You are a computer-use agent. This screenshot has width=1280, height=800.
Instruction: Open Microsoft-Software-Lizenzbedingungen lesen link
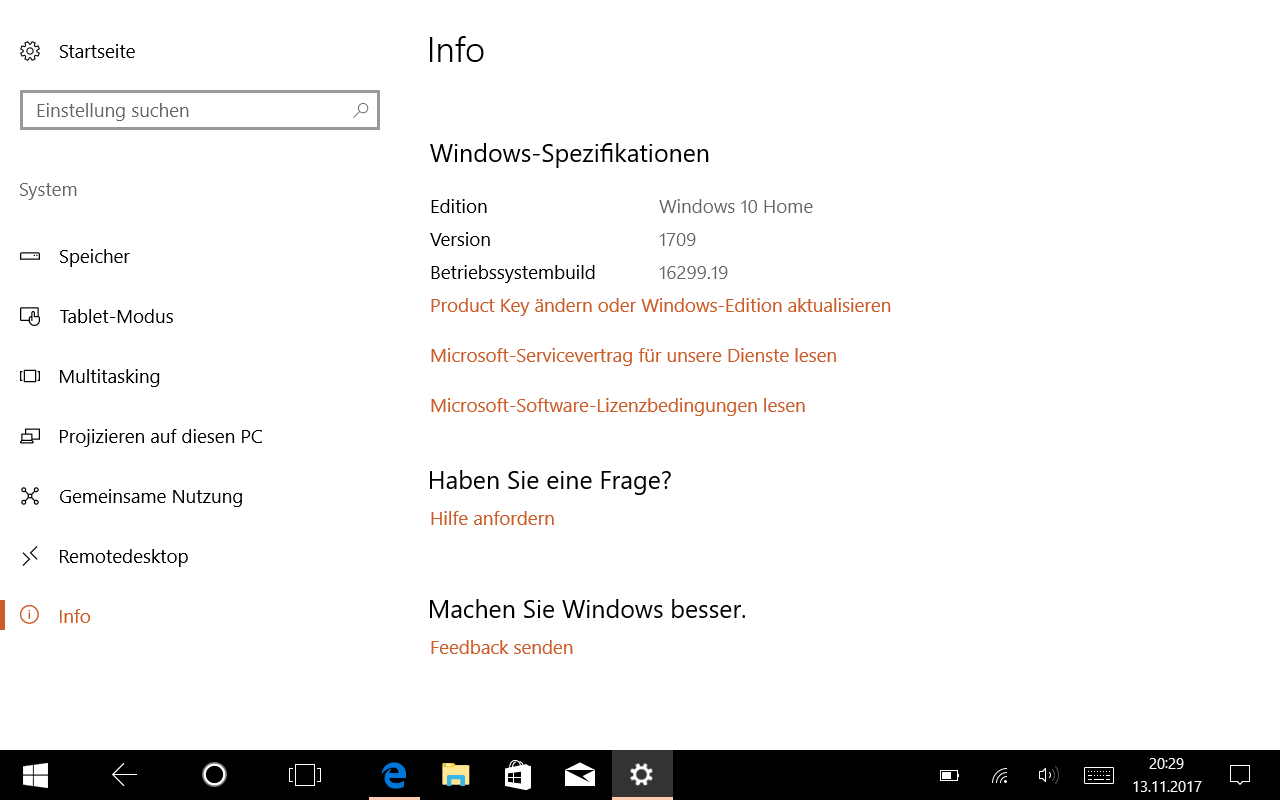617,406
